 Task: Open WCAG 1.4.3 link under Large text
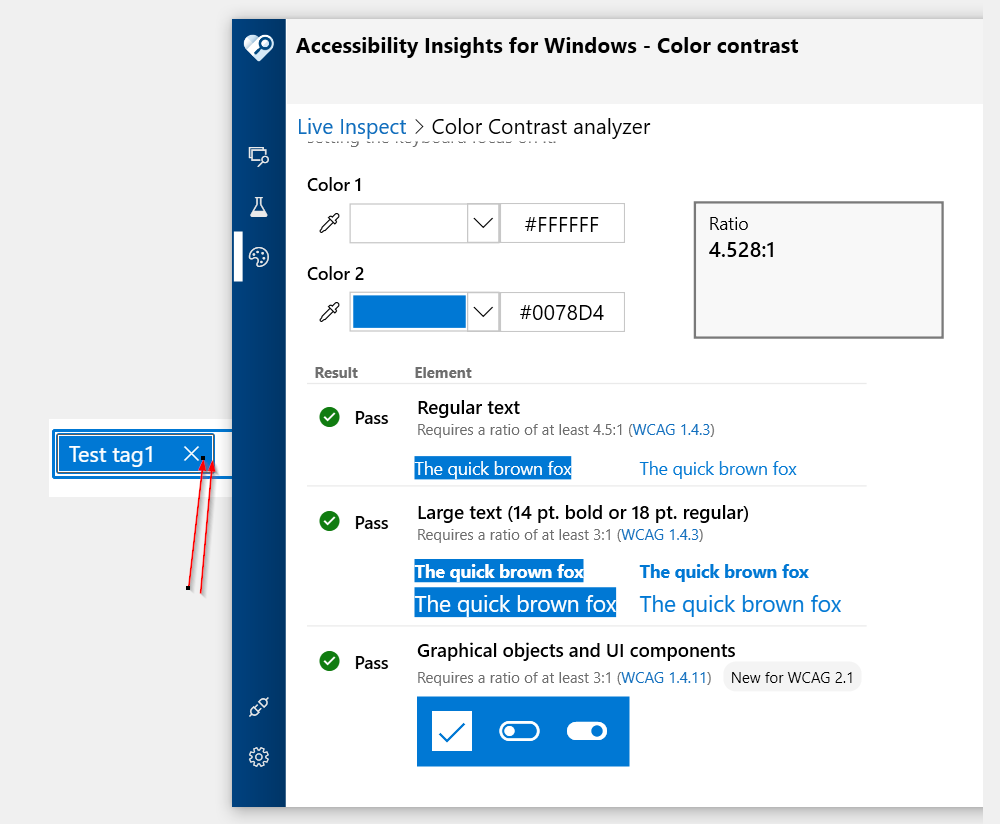(660, 534)
